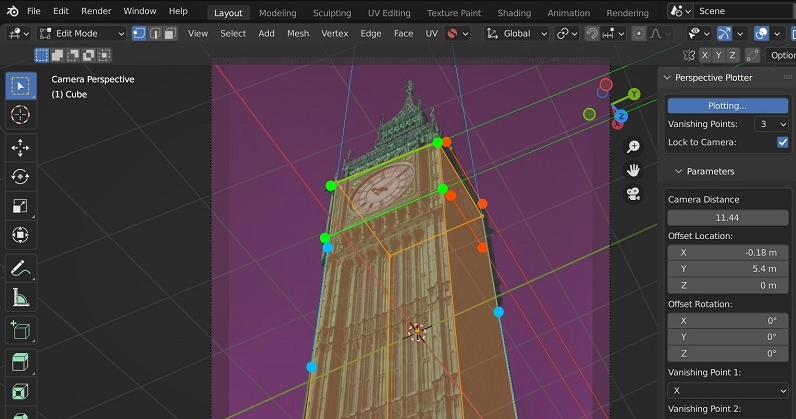Click Offset Location X value field
Image resolution: width=796 pixels, height=419 pixels.
coord(727,252)
